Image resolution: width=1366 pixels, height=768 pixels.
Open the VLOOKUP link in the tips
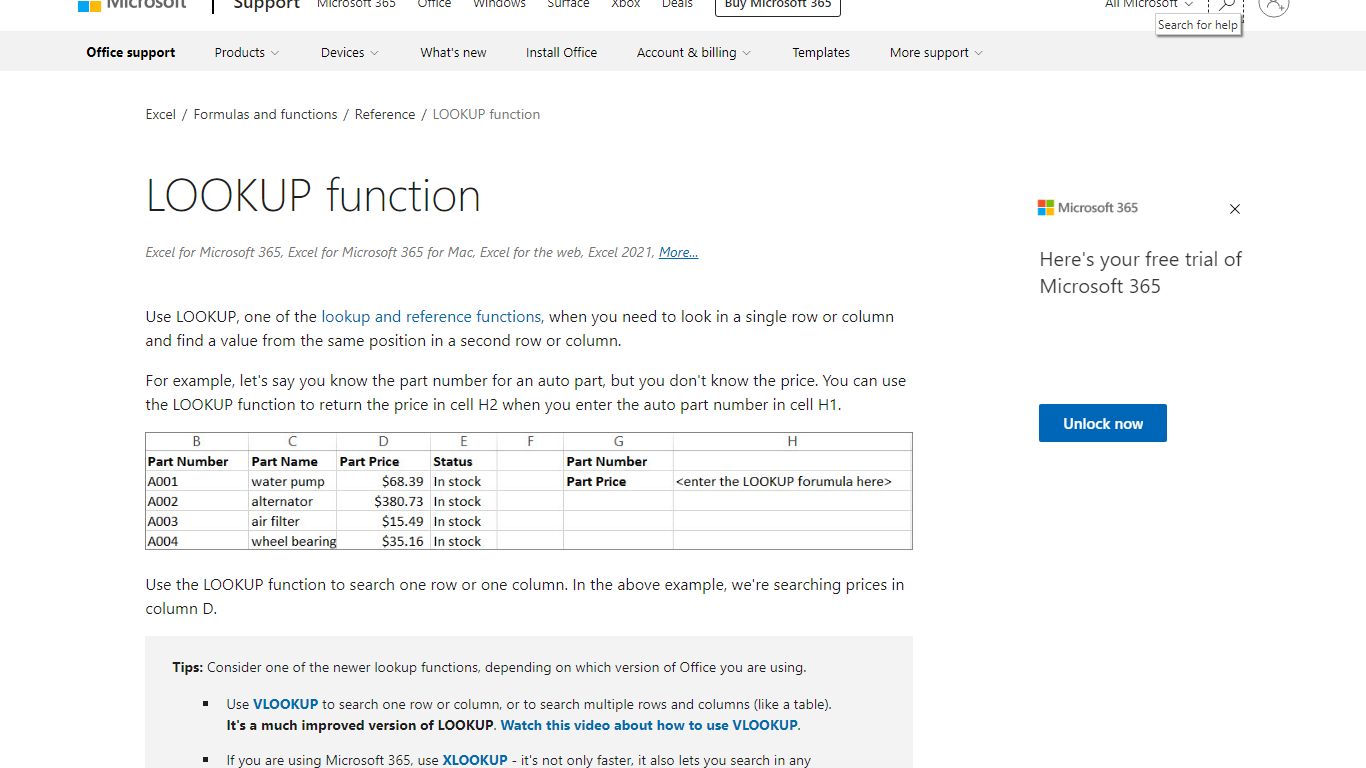[x=285, y=704]
